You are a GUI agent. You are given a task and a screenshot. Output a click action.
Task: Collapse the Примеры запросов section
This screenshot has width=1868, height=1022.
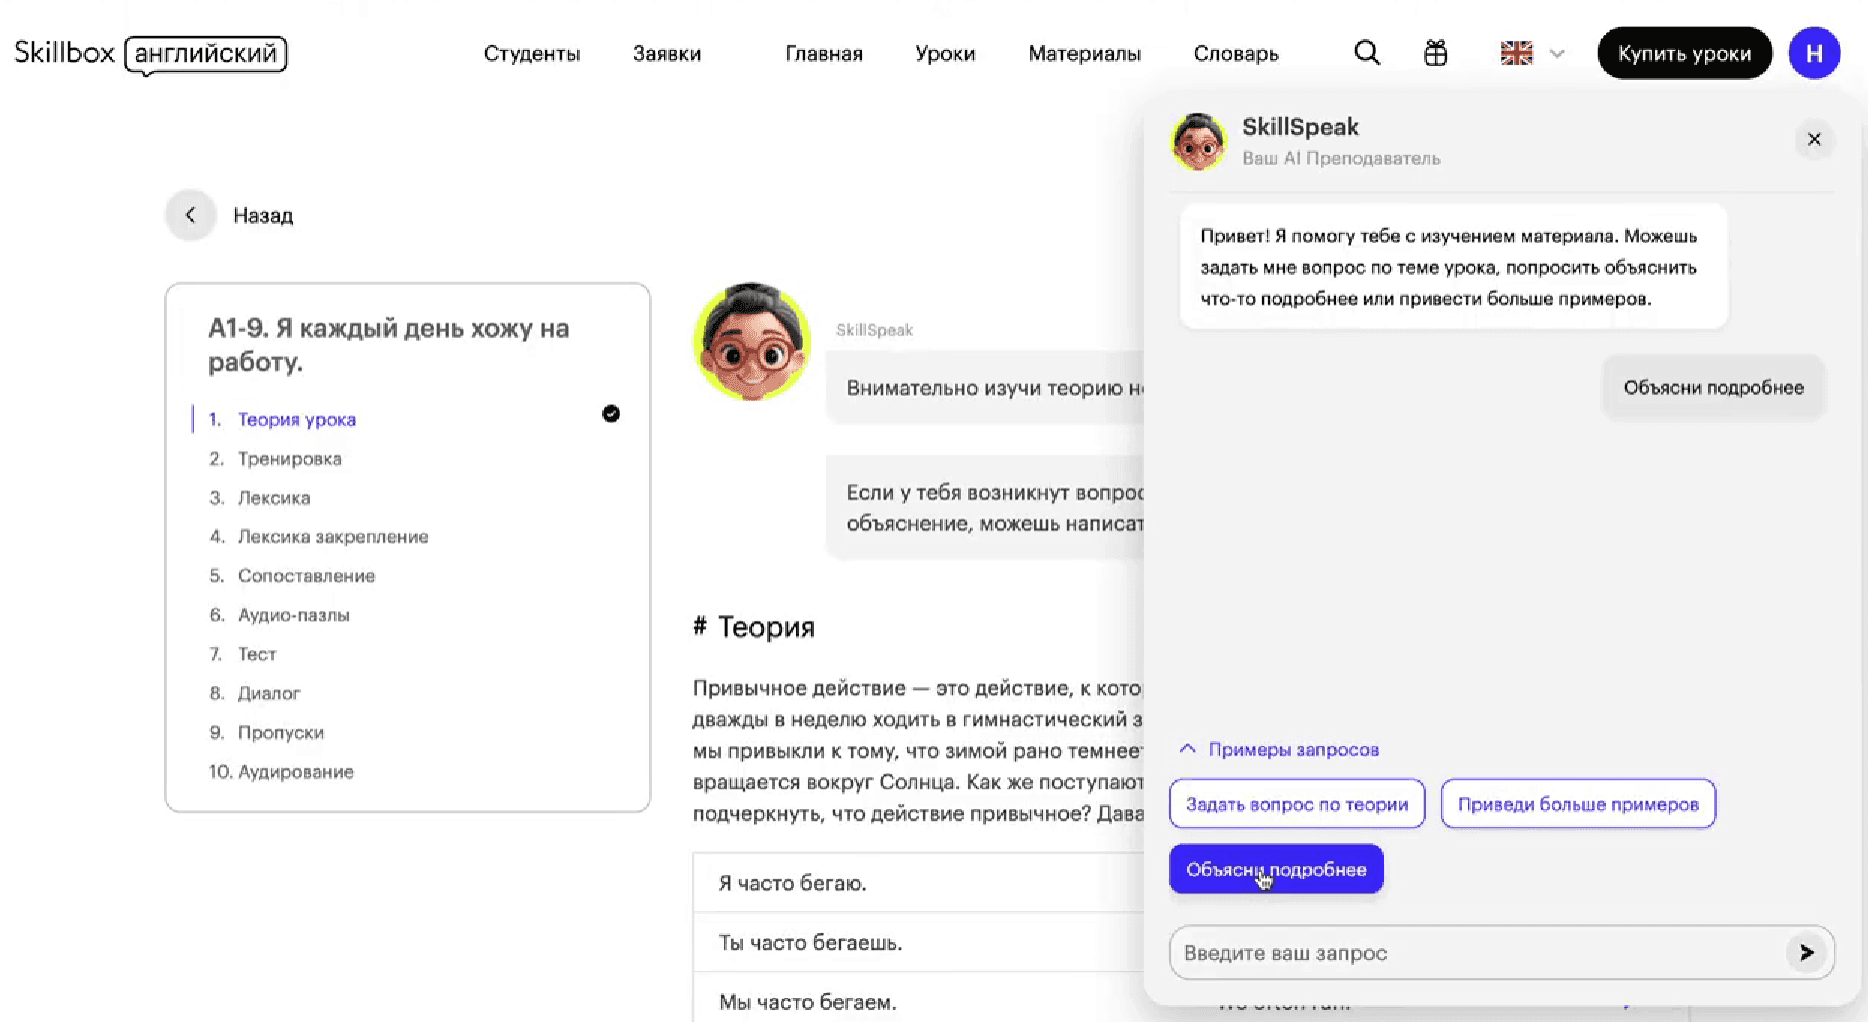click(1187, 749)
